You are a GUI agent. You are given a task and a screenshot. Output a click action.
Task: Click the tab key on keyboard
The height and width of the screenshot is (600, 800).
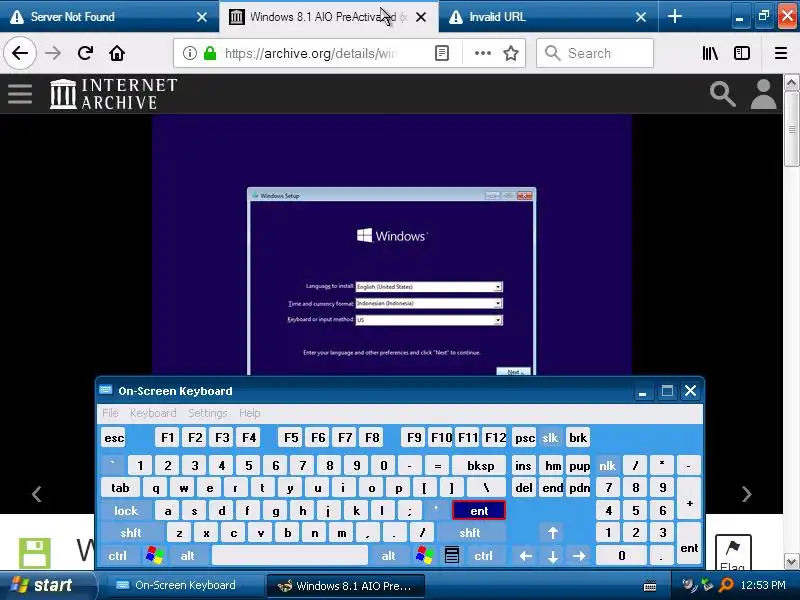[120, 488]
